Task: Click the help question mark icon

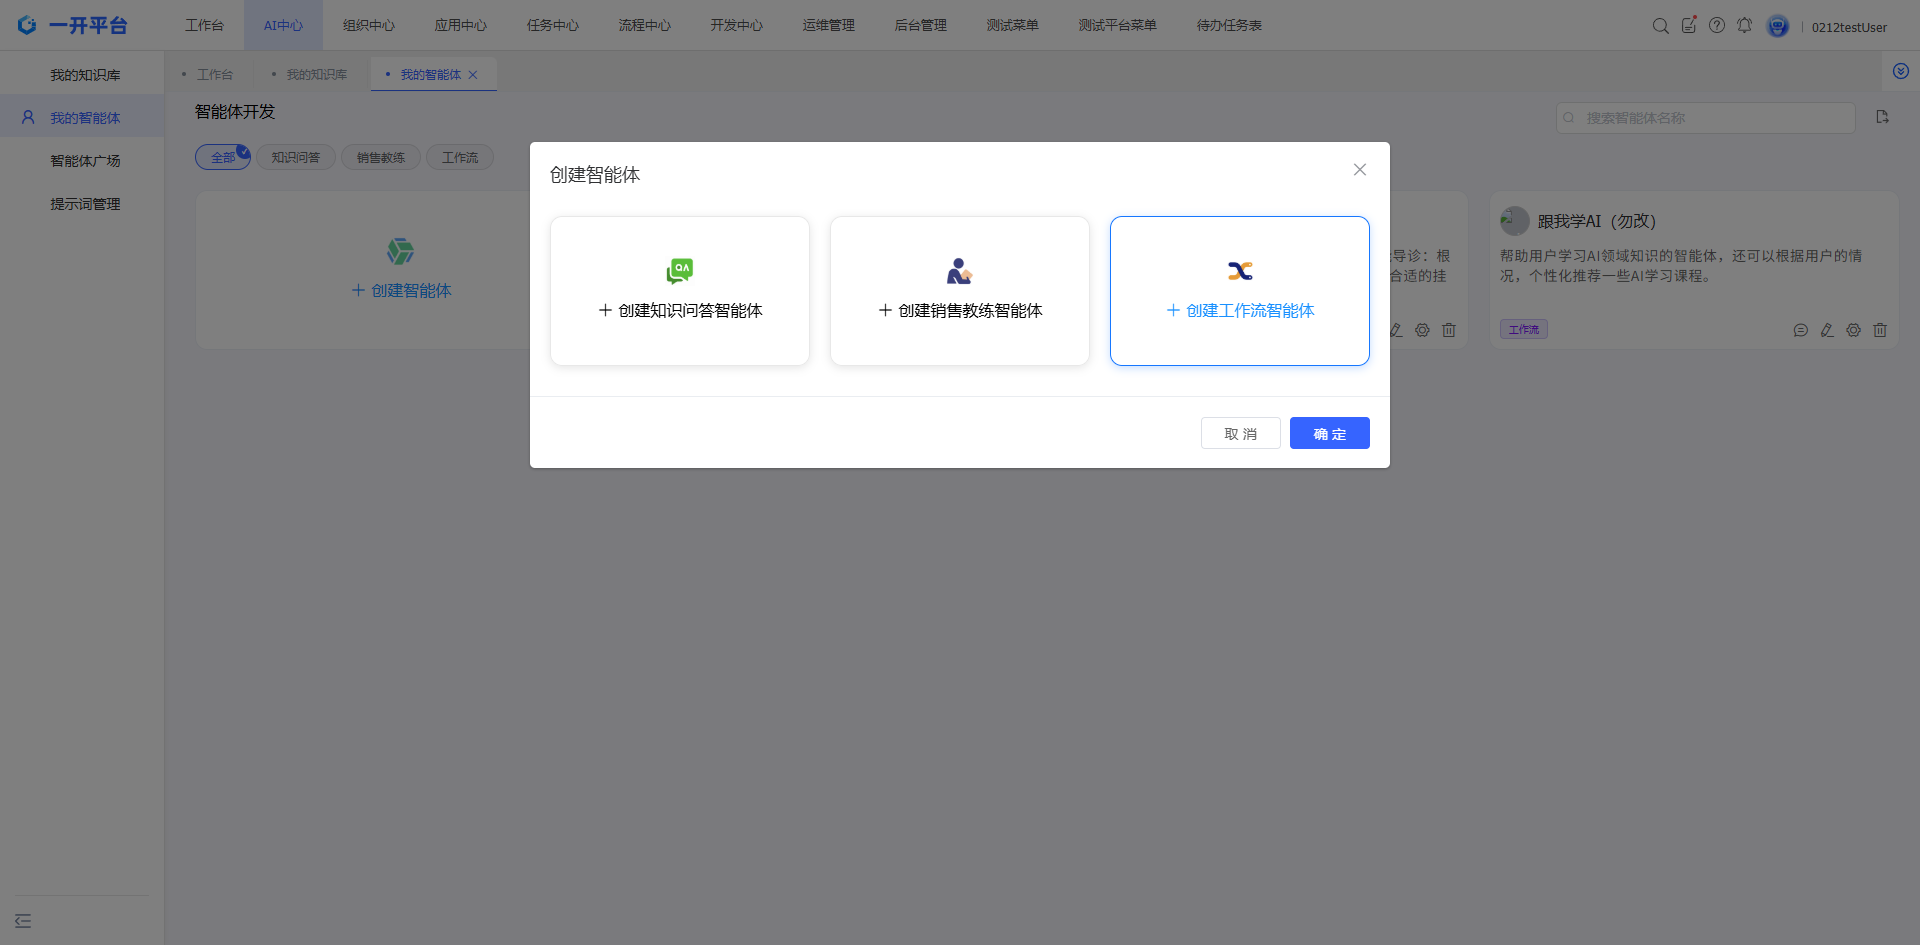Action: [x=1716, y=26]
